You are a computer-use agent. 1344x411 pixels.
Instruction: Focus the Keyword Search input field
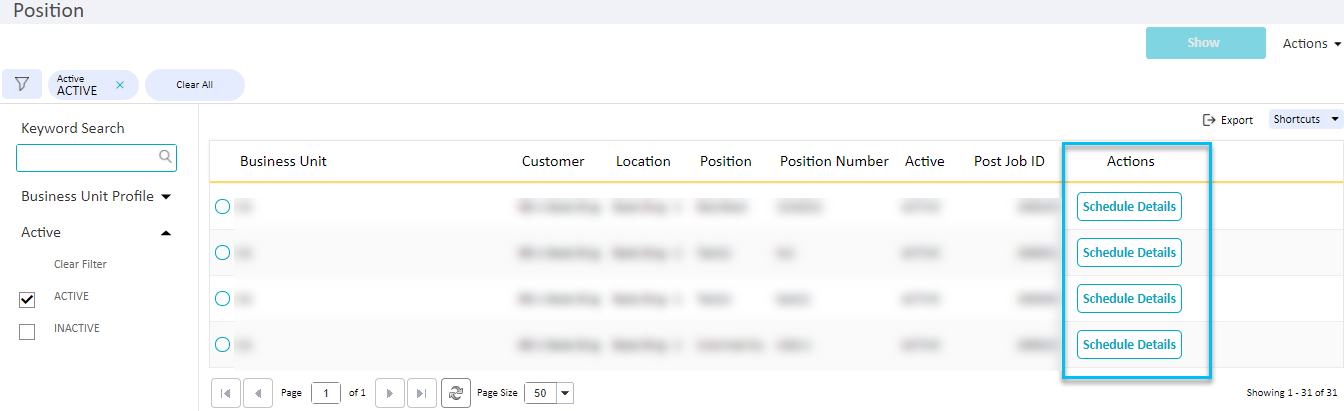[96, 157]
